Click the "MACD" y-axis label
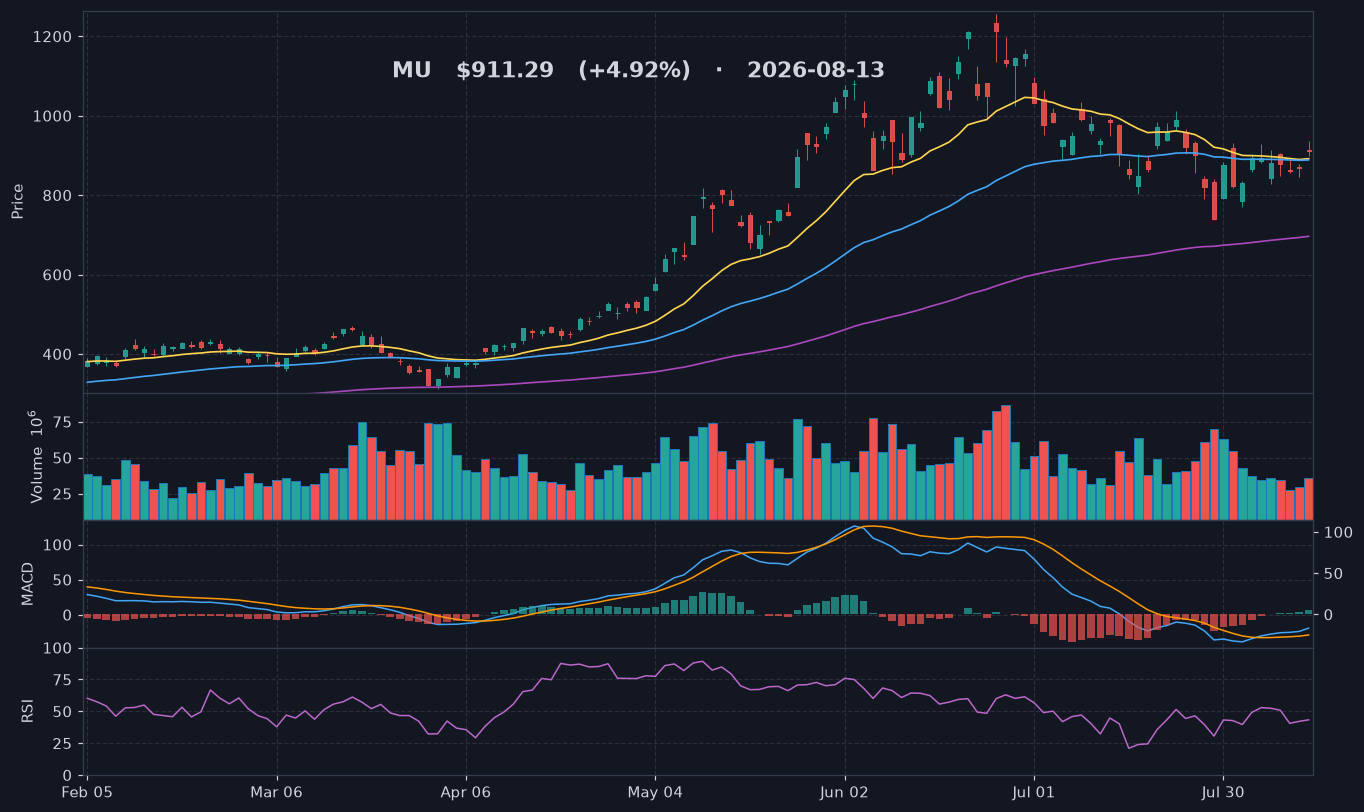Image resolution: width=1364 pixels, height=812 pixels. pos(28,583)
